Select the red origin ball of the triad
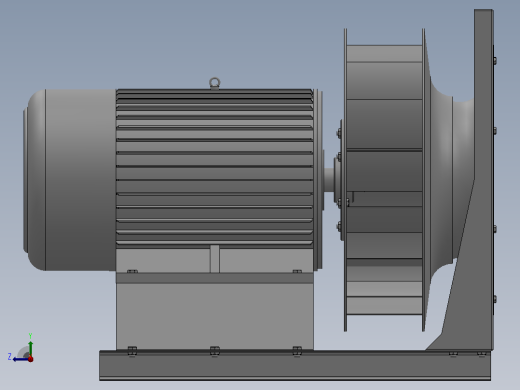Screen dimensions: 520x390 pos(31,359)
